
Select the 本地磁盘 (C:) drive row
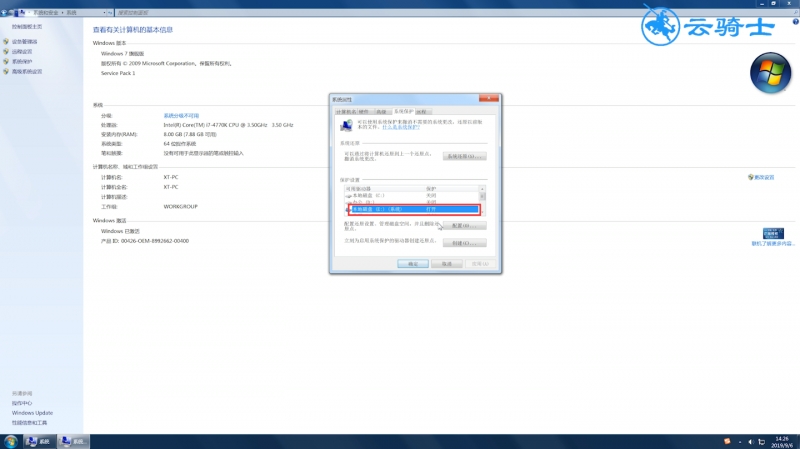(411, 195)
